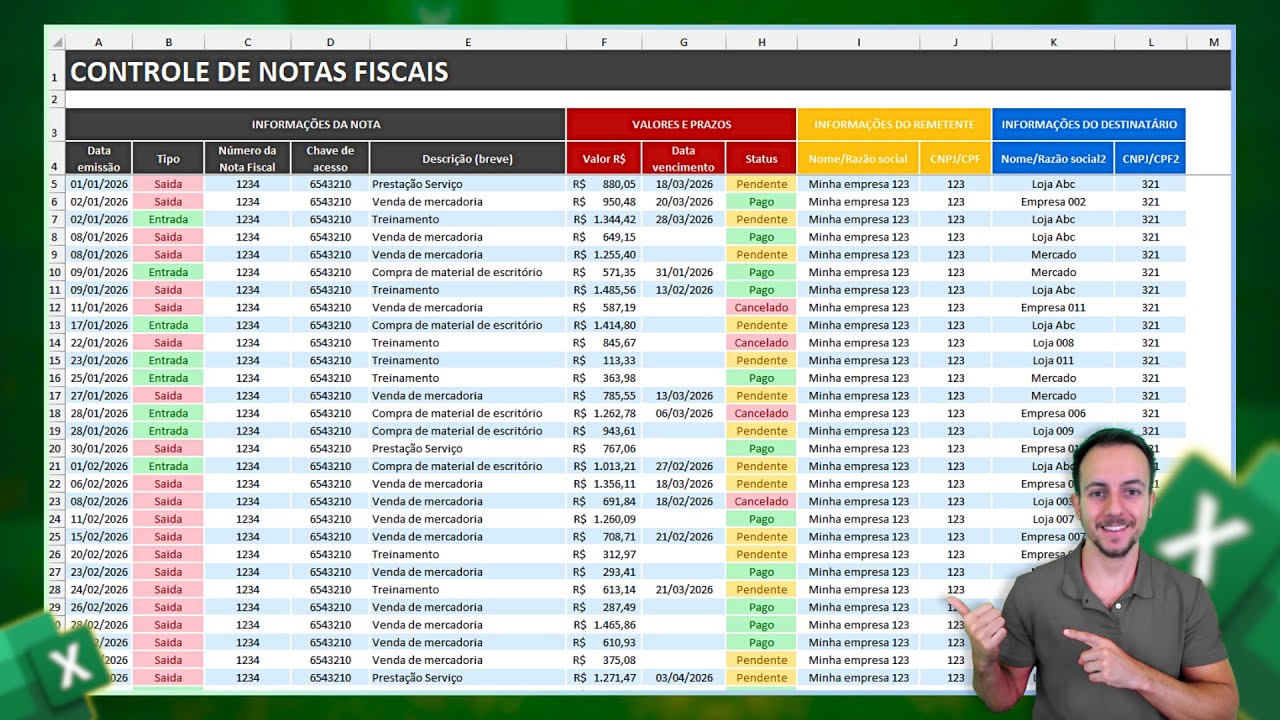
Task: Click the Select All corner triangle
Action: pos(57,42)
